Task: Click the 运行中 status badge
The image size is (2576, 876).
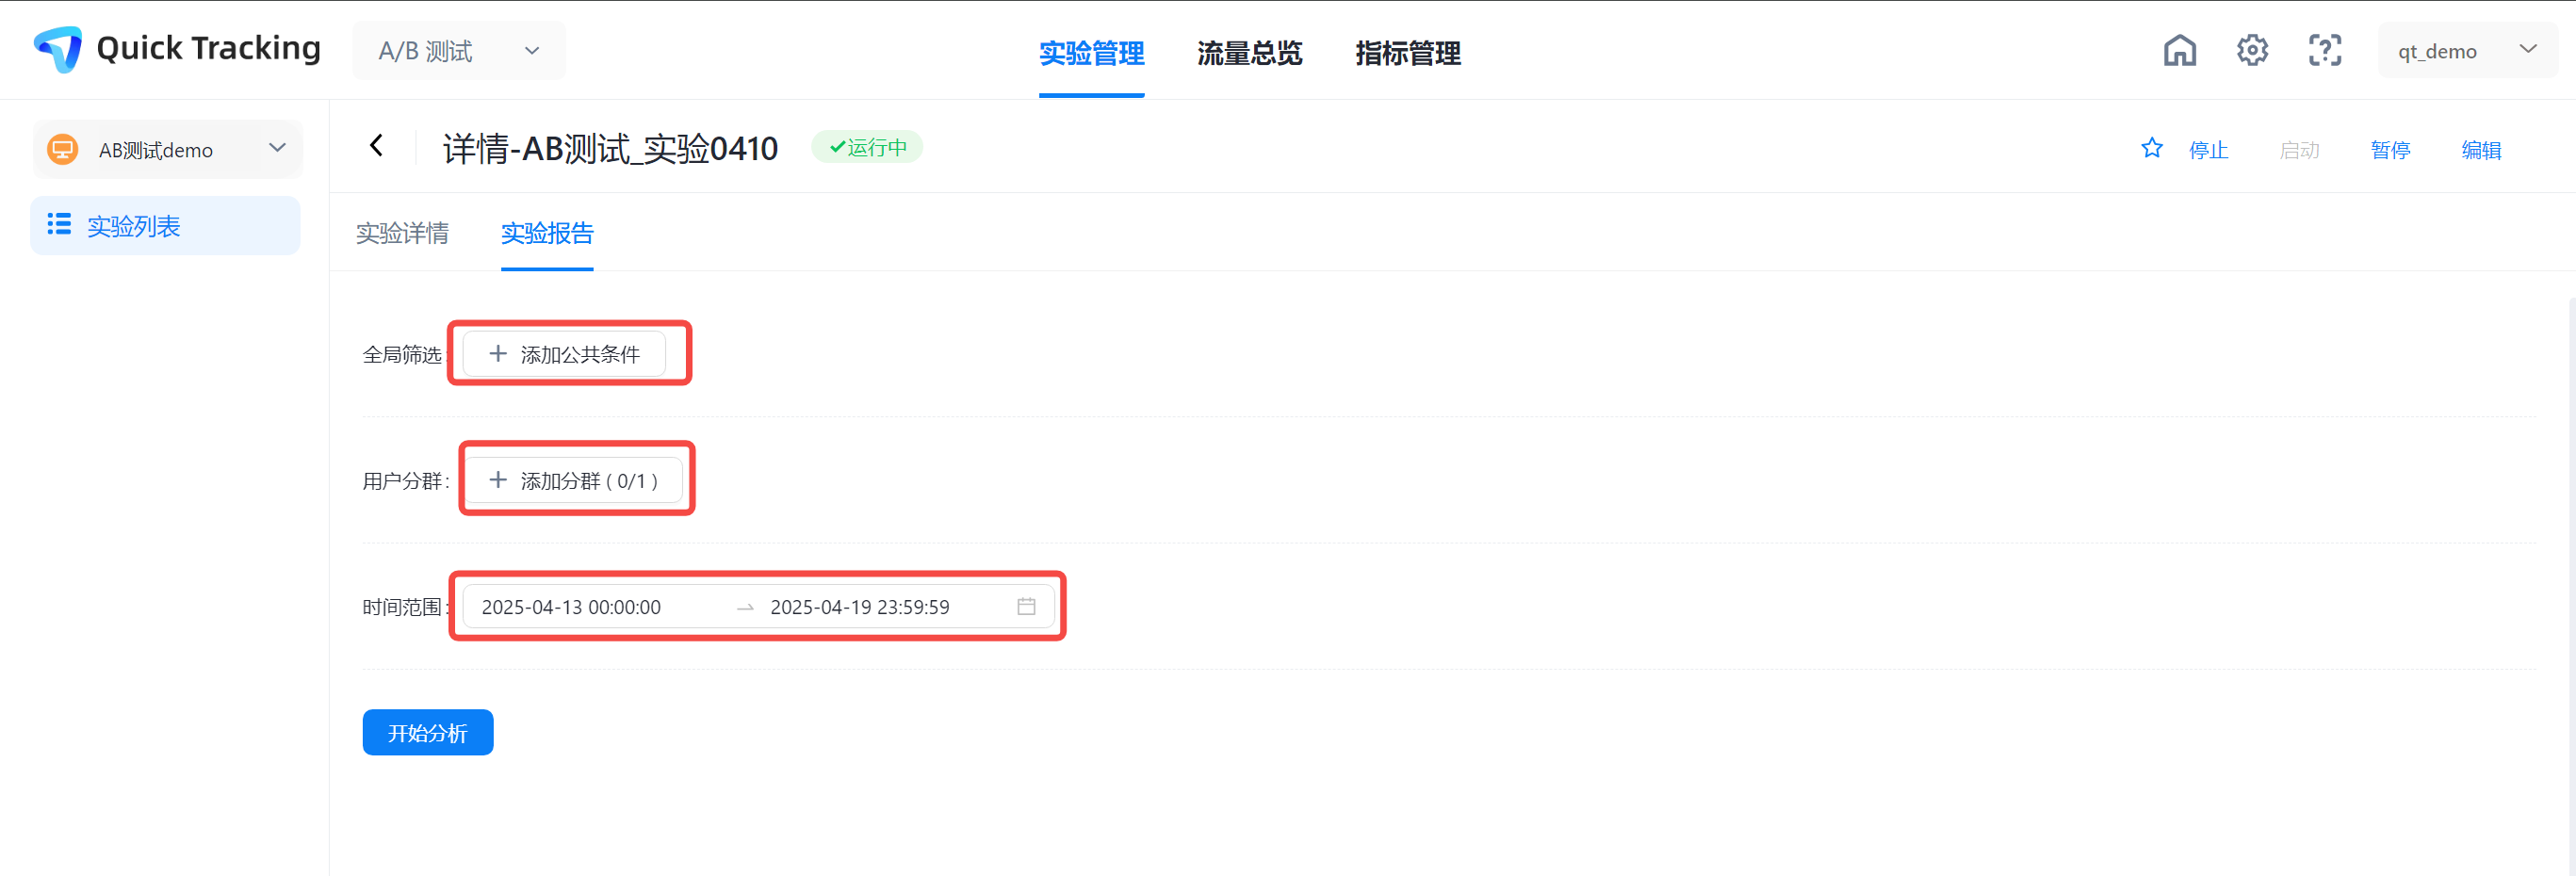Action: (867, 147)
